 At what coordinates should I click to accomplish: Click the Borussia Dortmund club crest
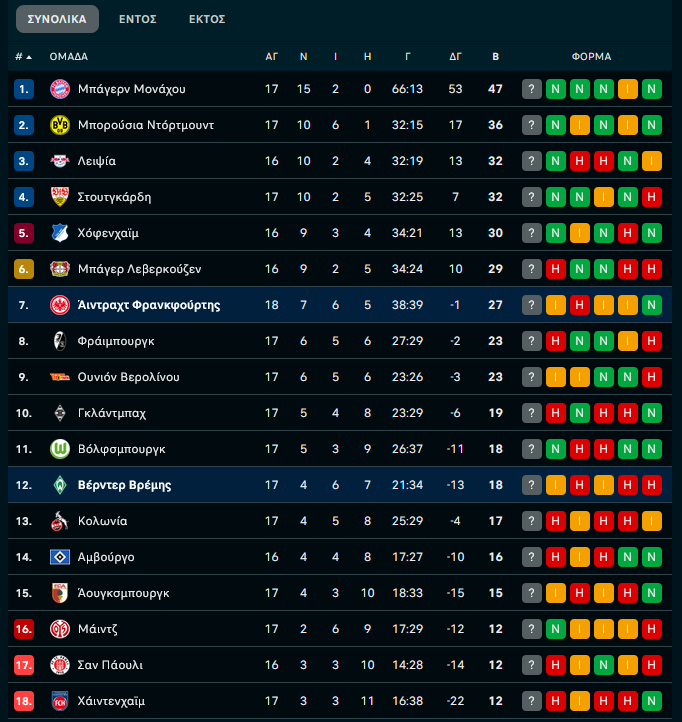click(x=59, y=125)
